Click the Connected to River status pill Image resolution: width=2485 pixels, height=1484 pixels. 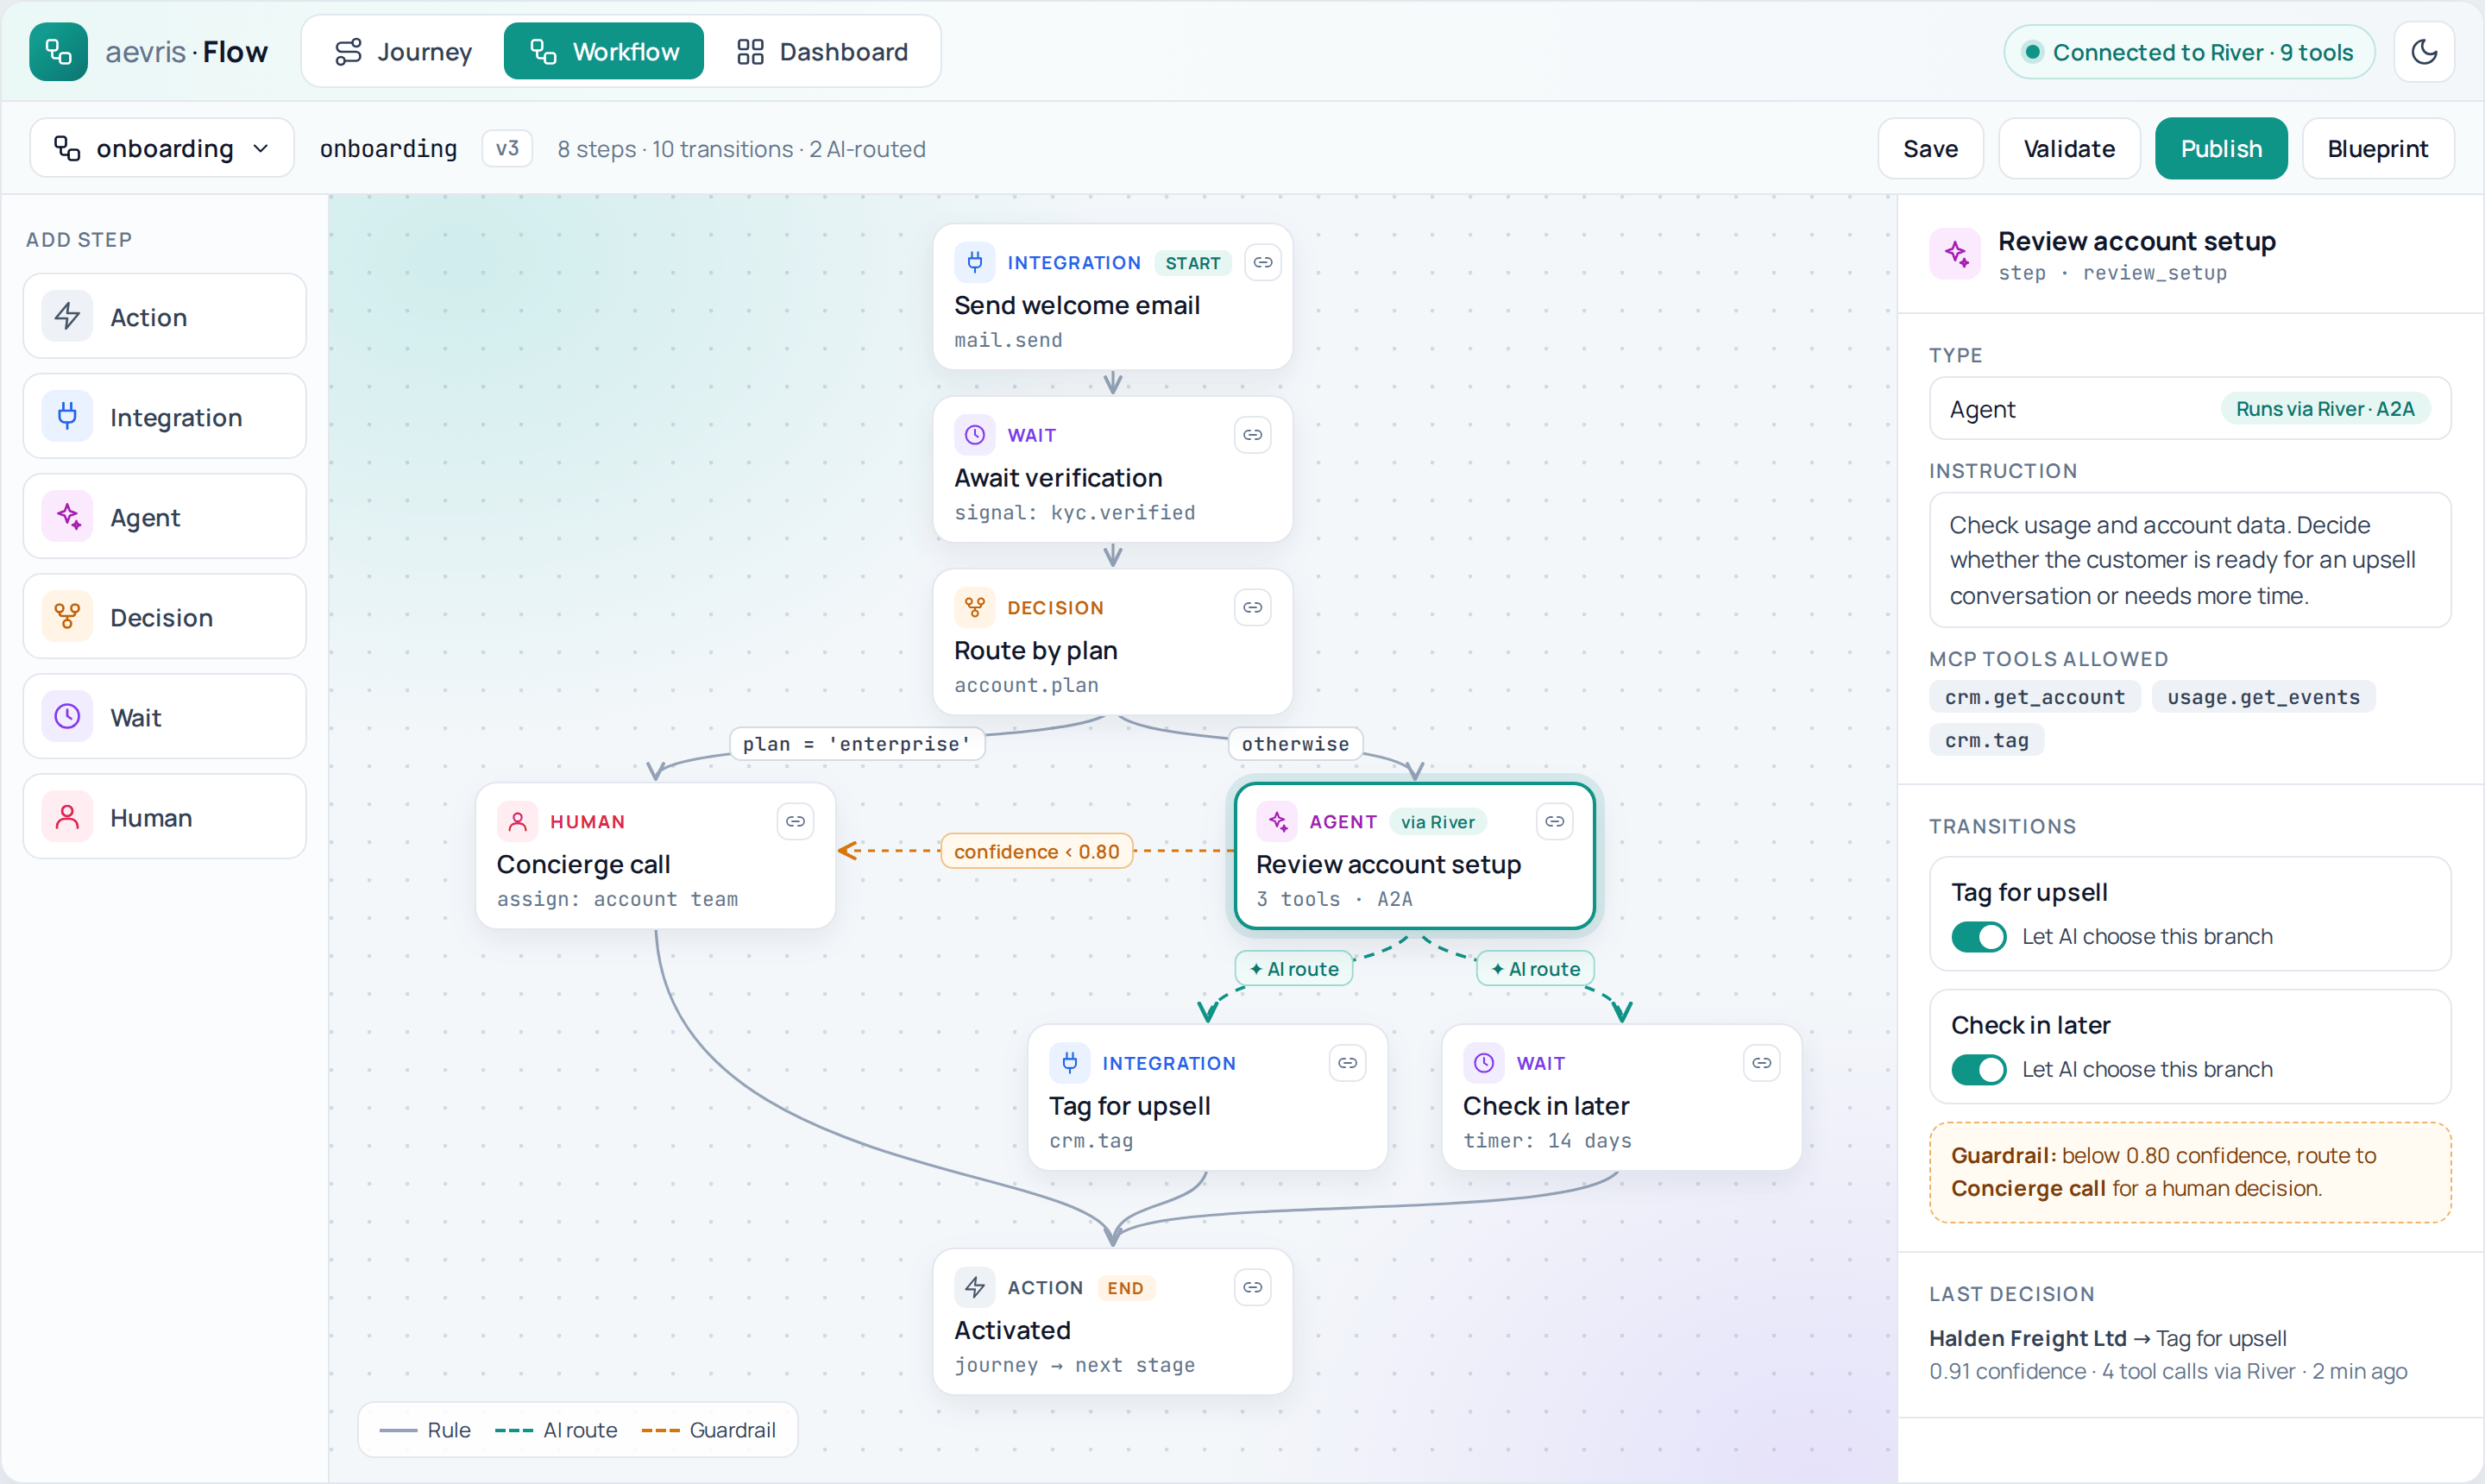[x=2189, y=52]
